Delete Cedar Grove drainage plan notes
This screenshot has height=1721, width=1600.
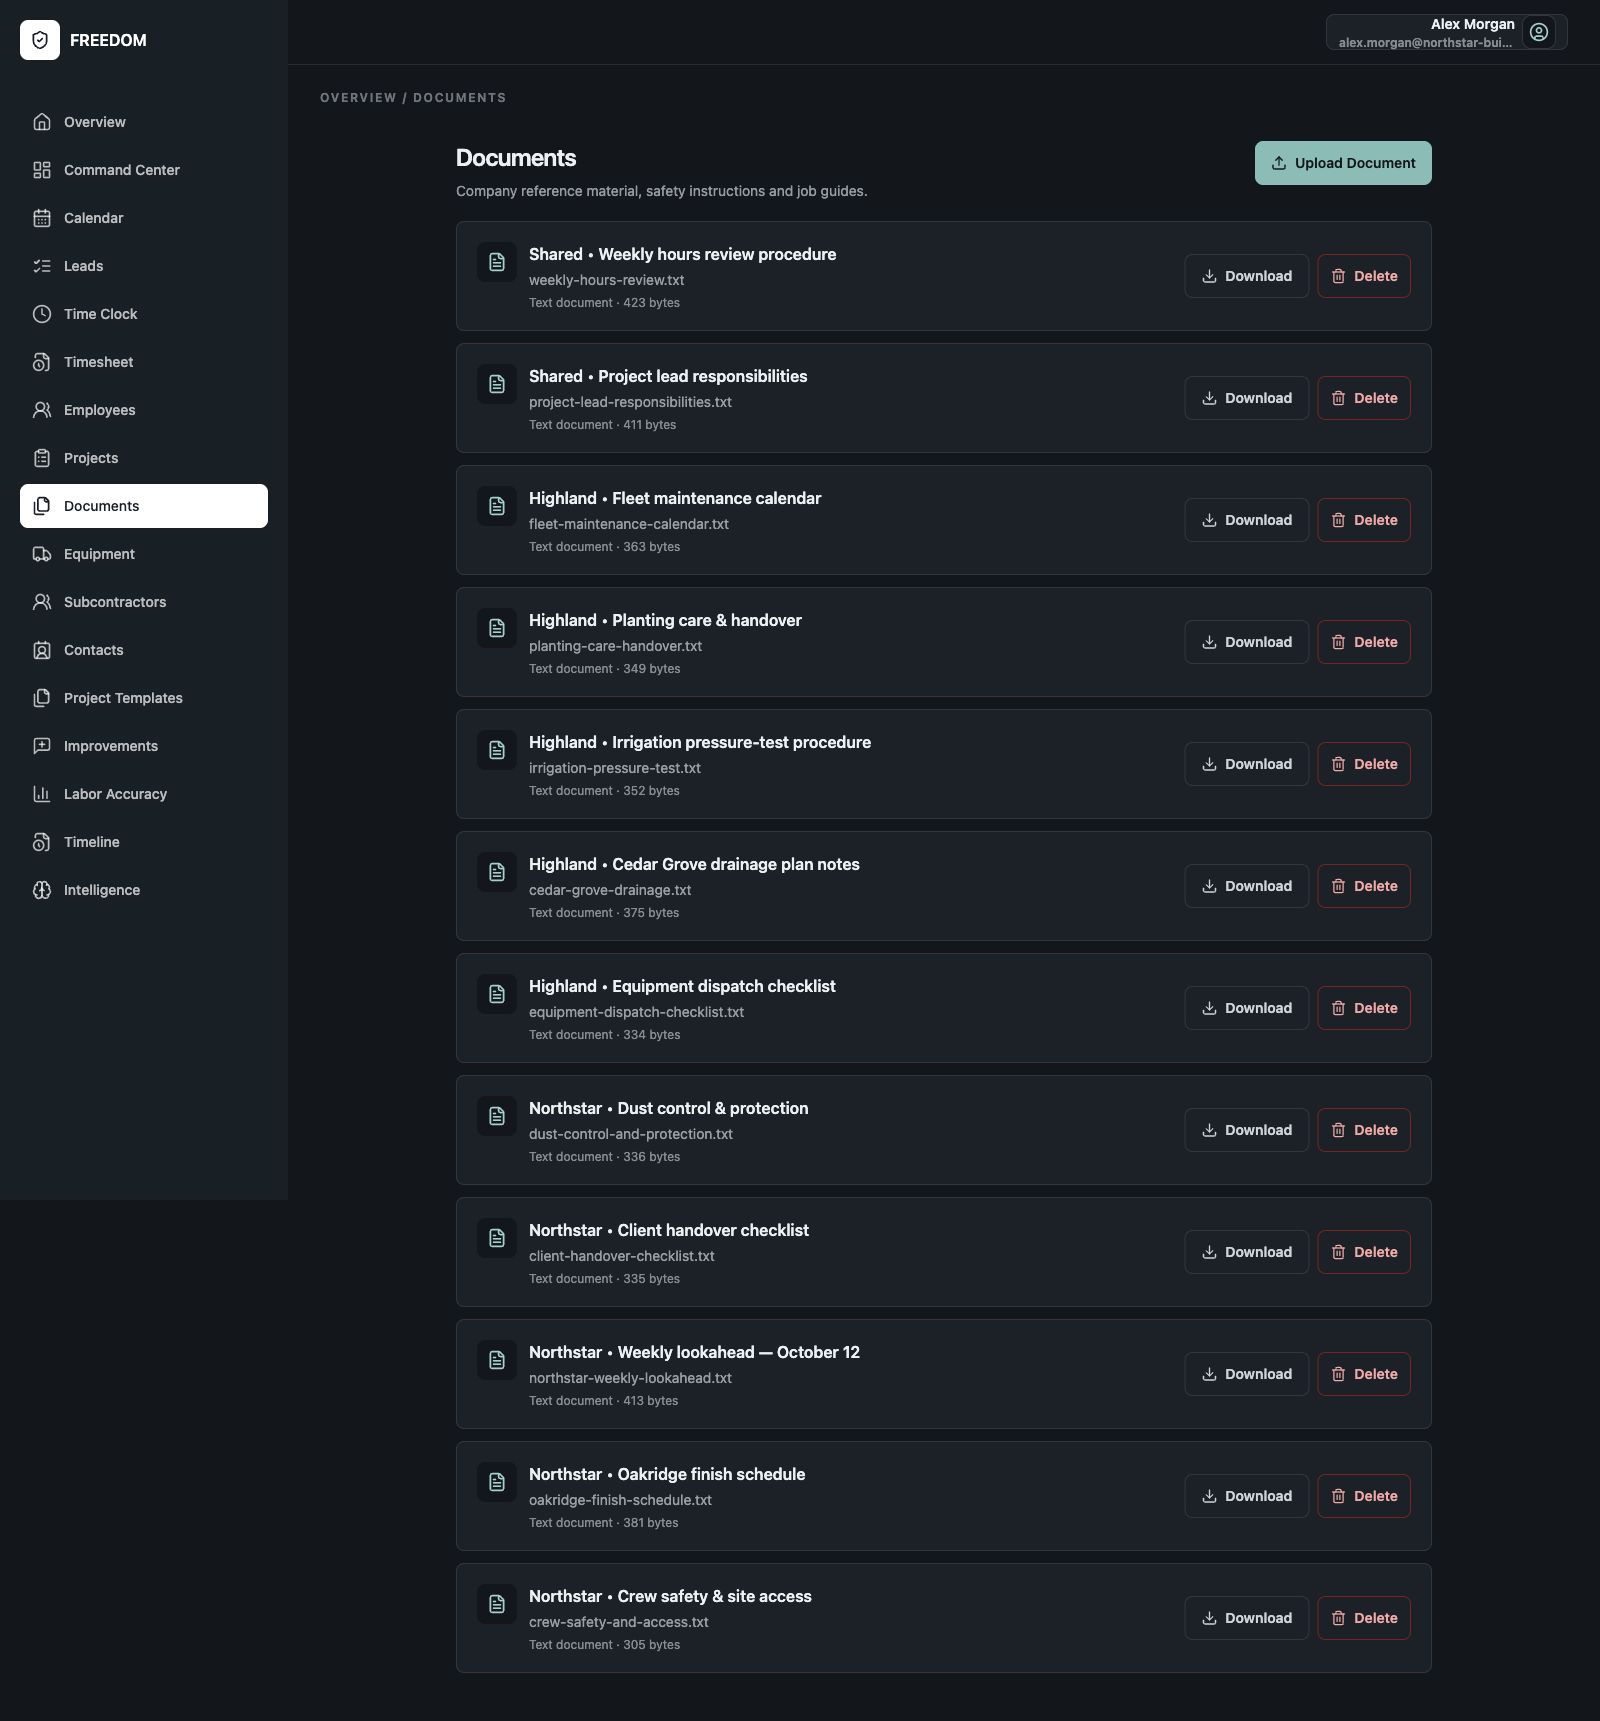click(1364, 886)
